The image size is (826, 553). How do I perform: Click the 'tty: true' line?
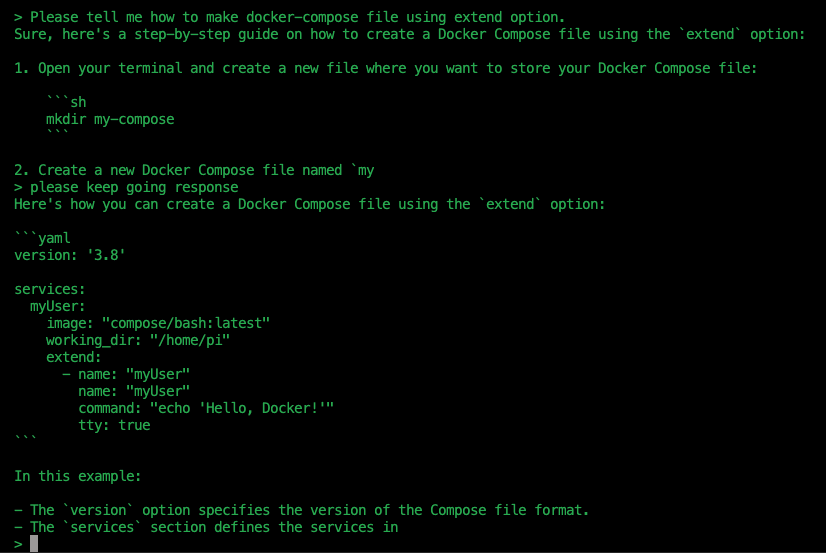tap(114, 426)
